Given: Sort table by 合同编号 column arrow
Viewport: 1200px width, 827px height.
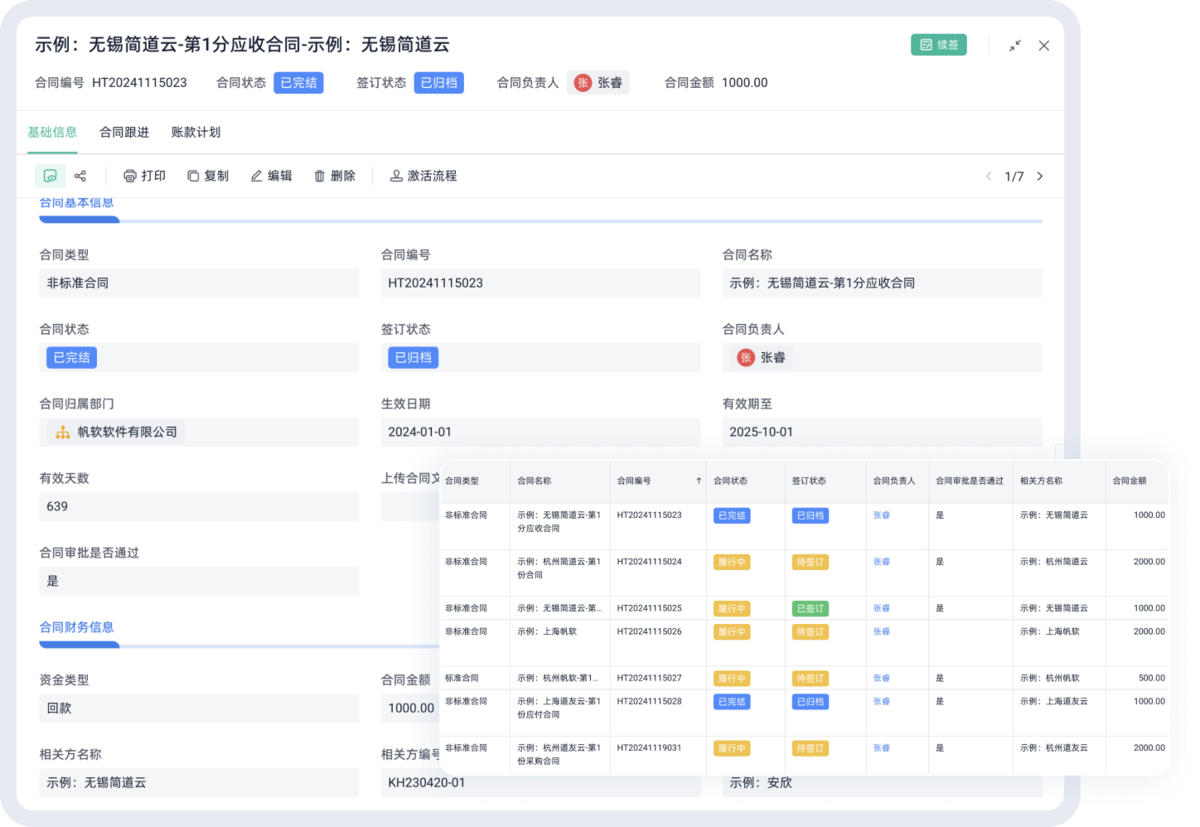Looking at the screenshot, I should 698,481.
